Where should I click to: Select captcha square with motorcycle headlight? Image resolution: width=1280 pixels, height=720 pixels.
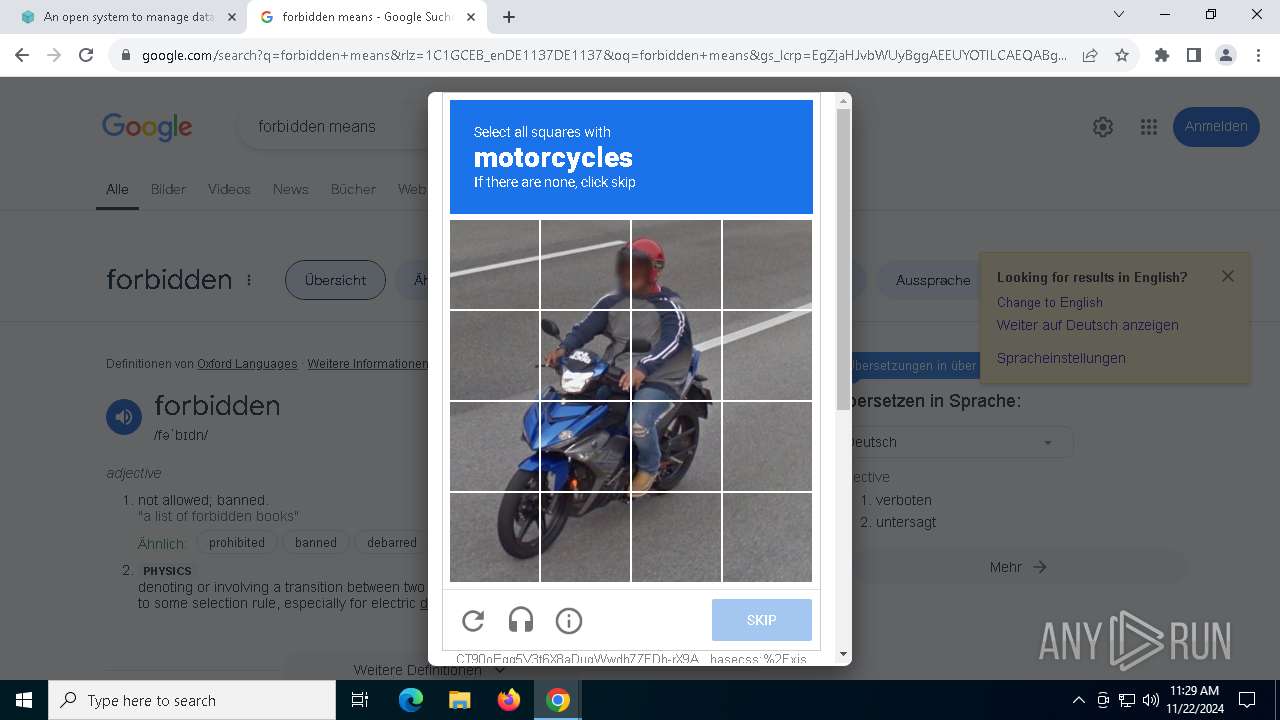pyautogui.click(x=585, y=355)
